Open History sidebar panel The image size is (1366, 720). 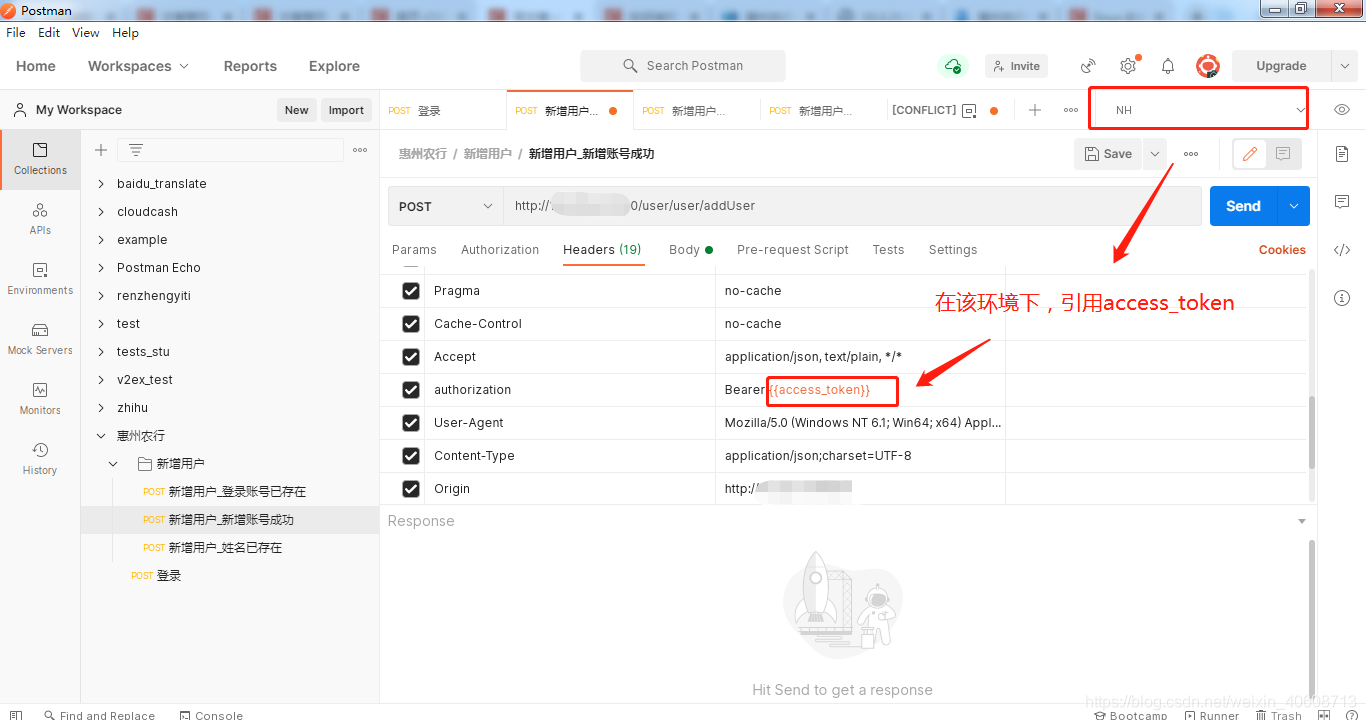(x=40, y=459)
